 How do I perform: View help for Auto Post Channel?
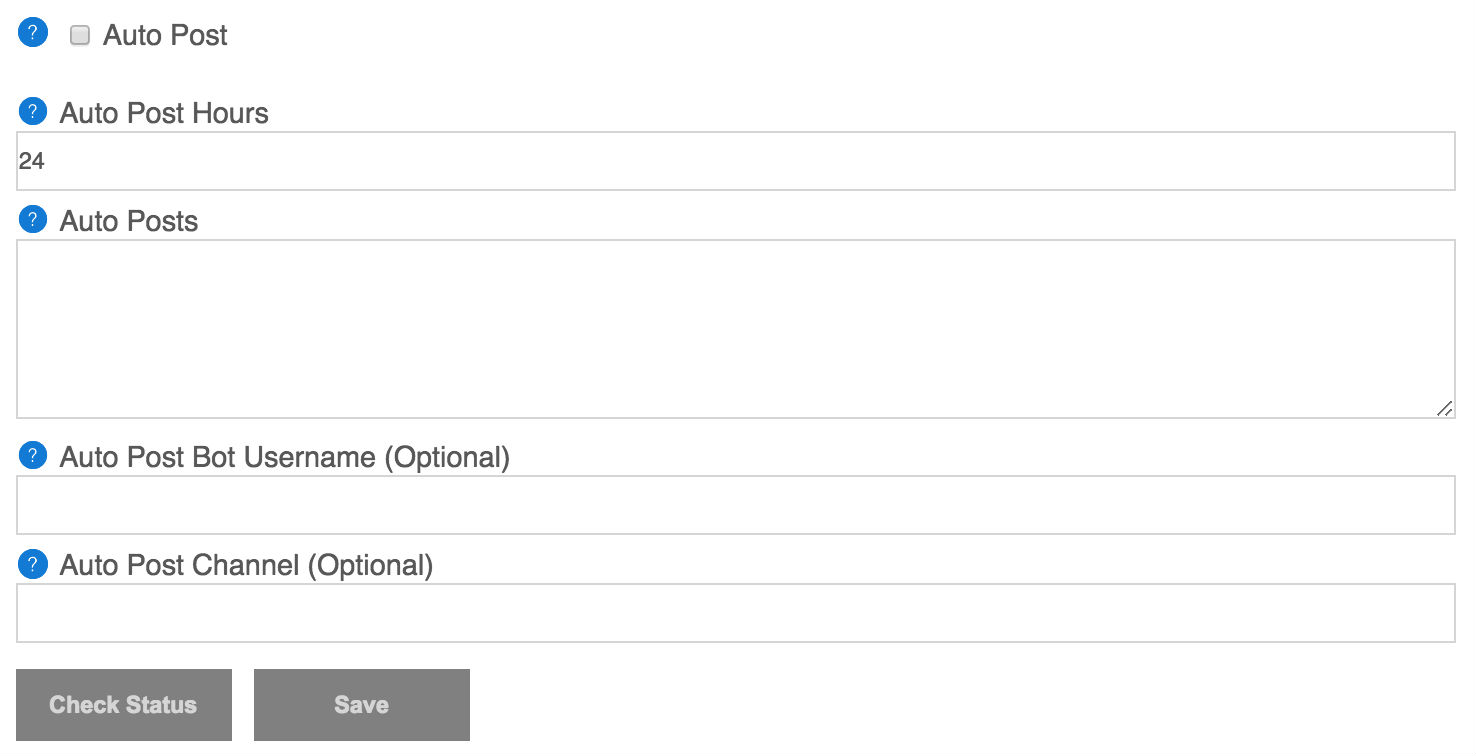(x=33, y=563)
